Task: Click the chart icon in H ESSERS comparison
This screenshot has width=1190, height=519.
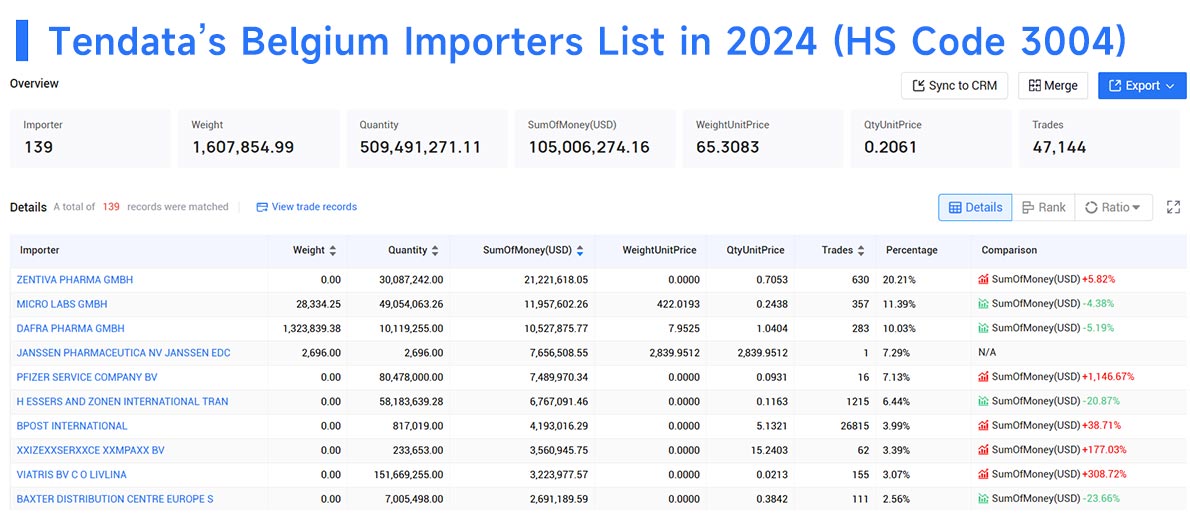Action: pos(984,401)
